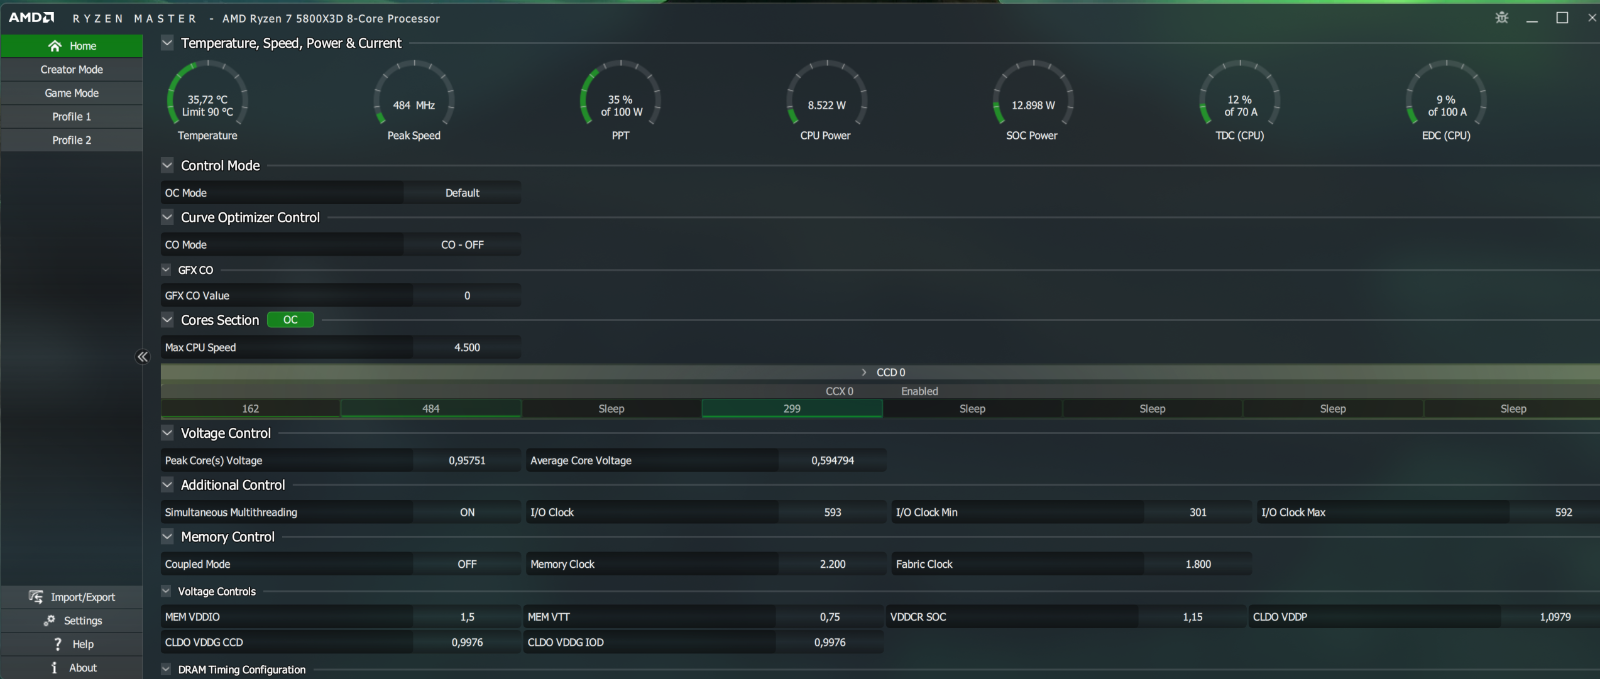
Task: Click the MEM VDDIO value 1,5
Action: pyautogui.click(x=467, y=617)
